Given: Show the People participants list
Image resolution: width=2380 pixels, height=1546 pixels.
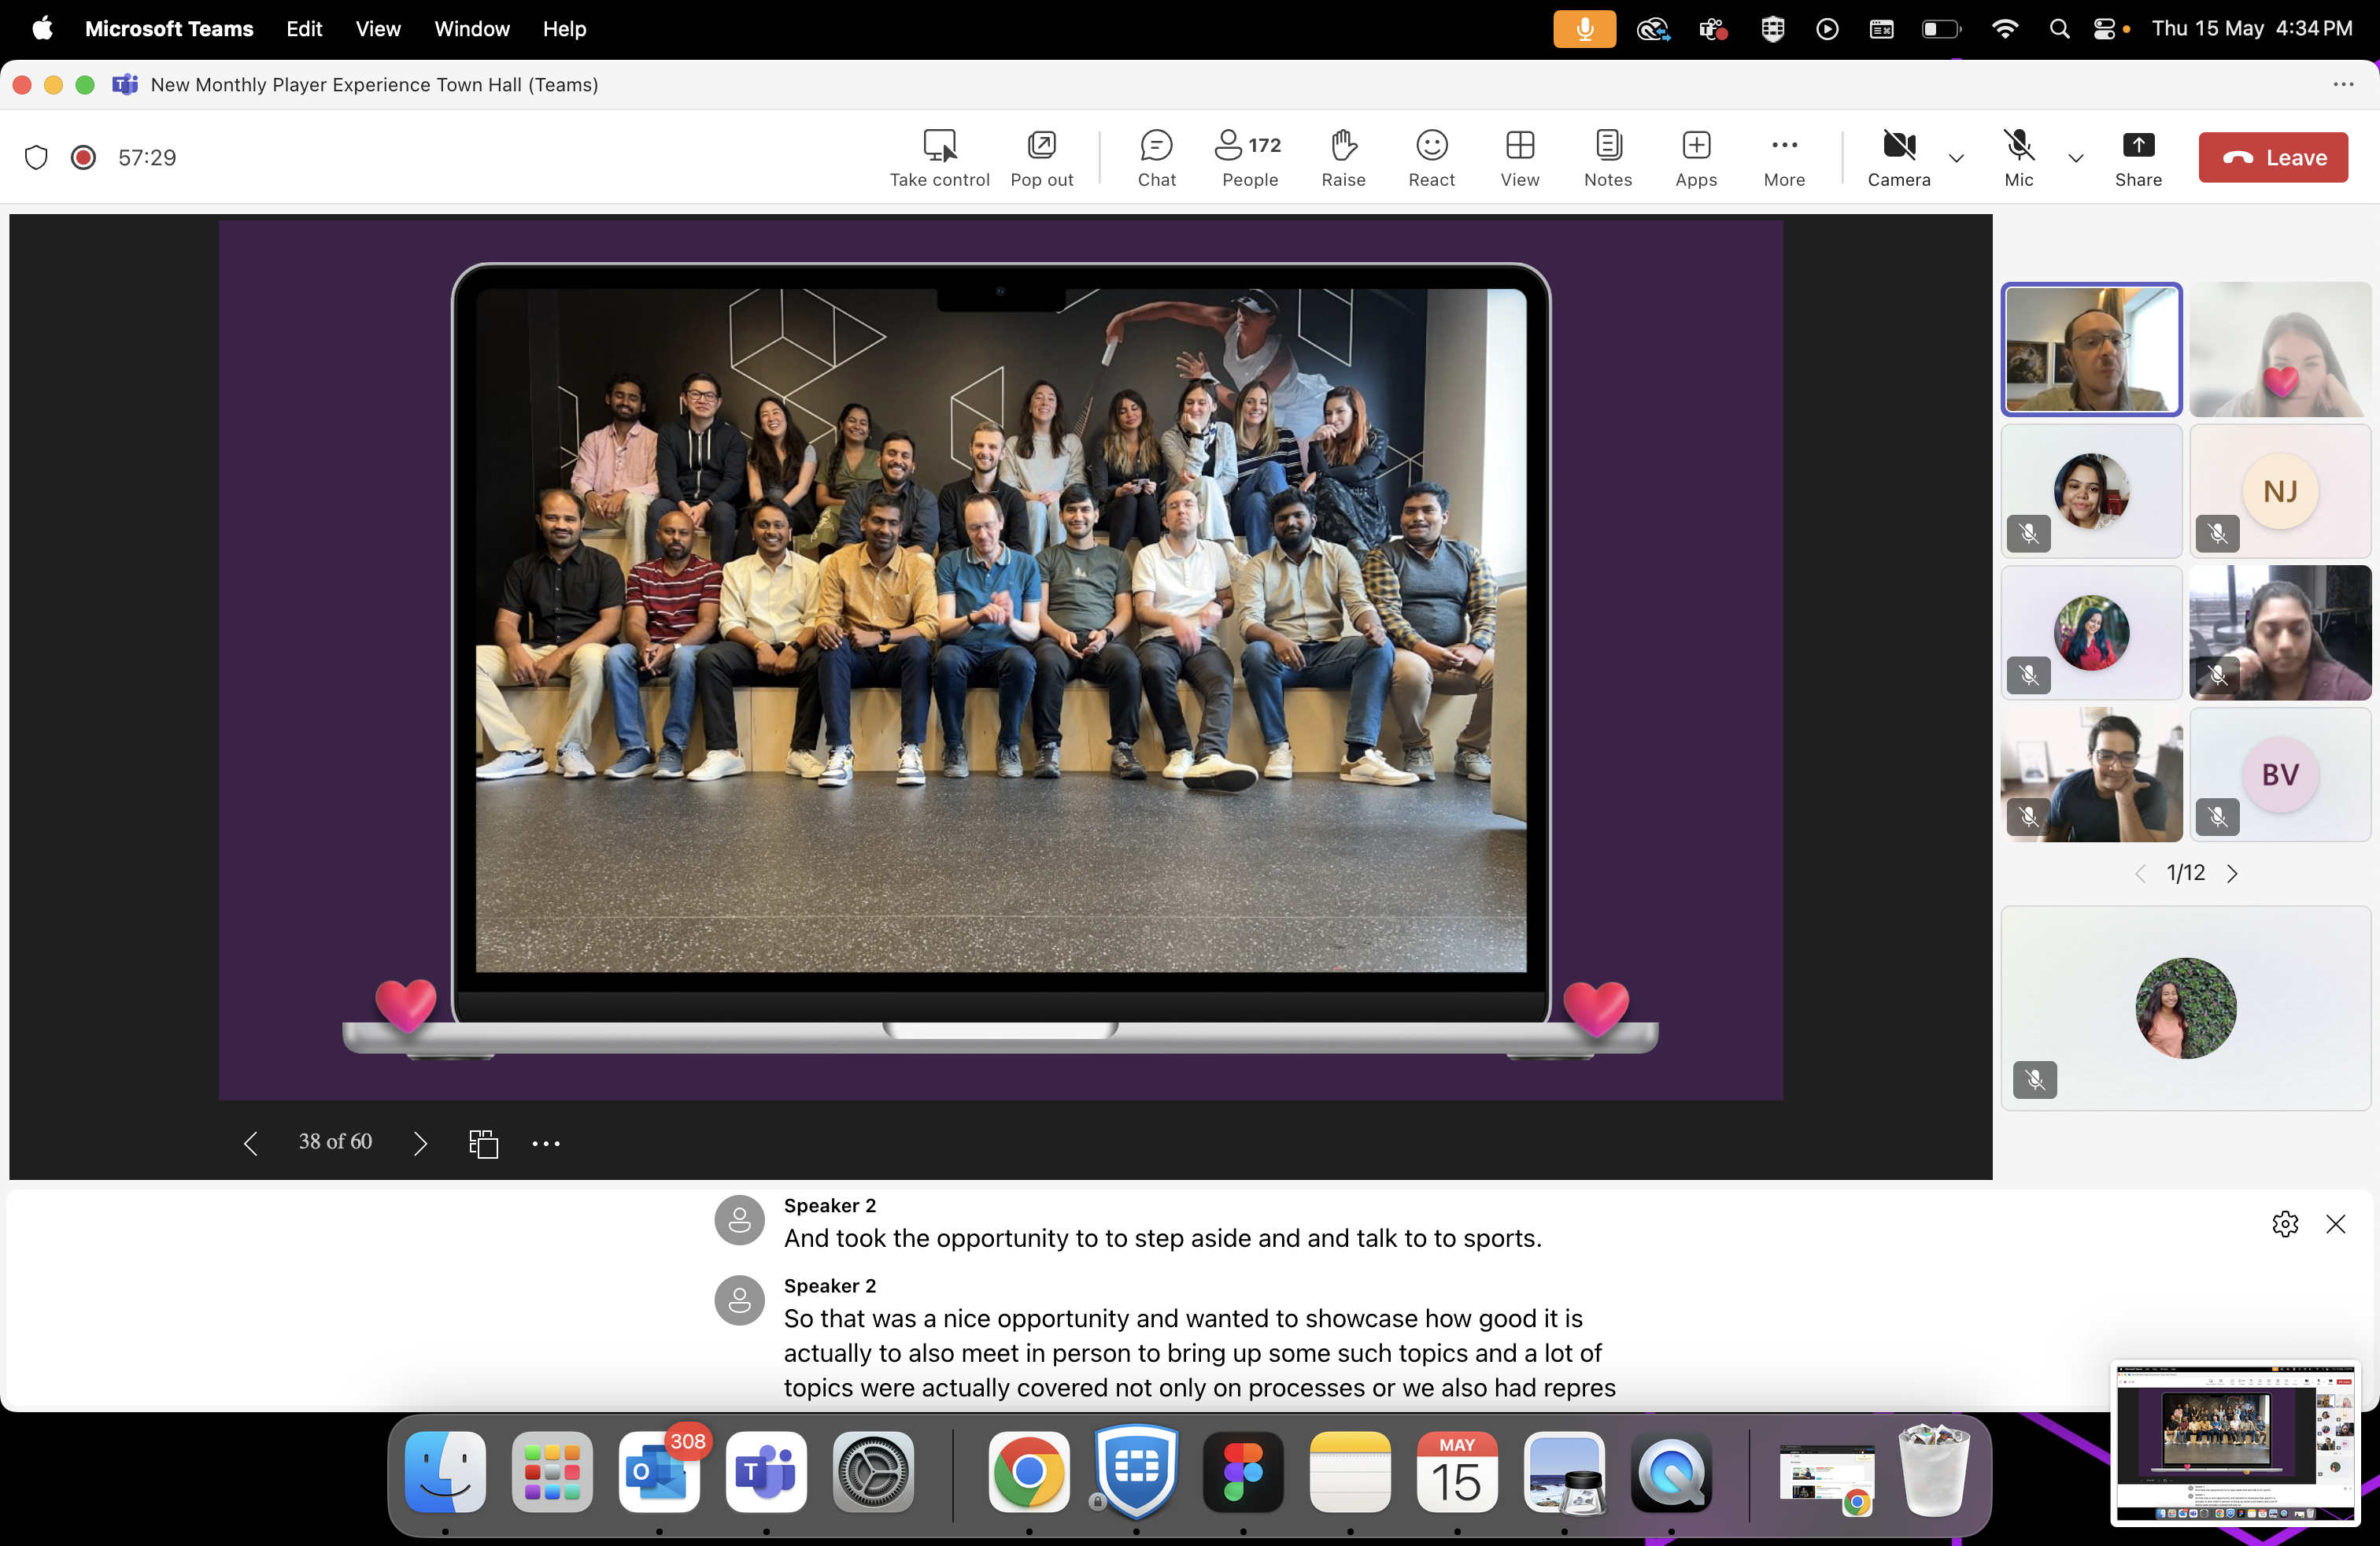Looking at the screenshot, I should pyautogui.click(x=1249, y=158).
